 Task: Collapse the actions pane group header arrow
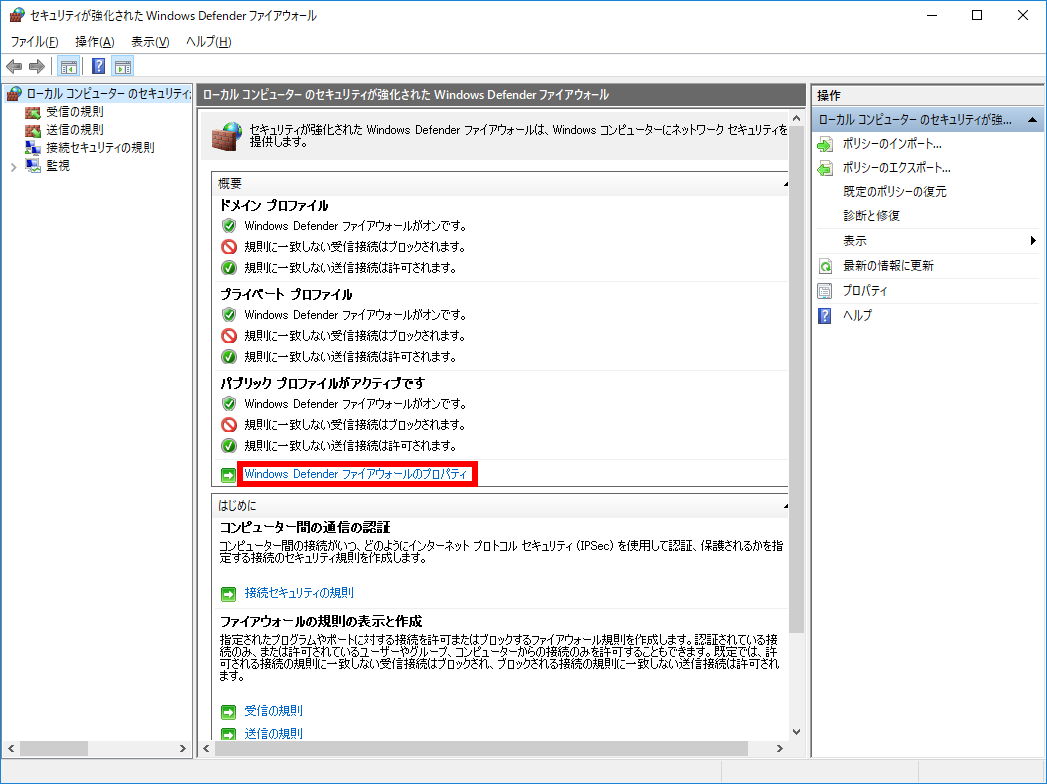coord(1032,120)
